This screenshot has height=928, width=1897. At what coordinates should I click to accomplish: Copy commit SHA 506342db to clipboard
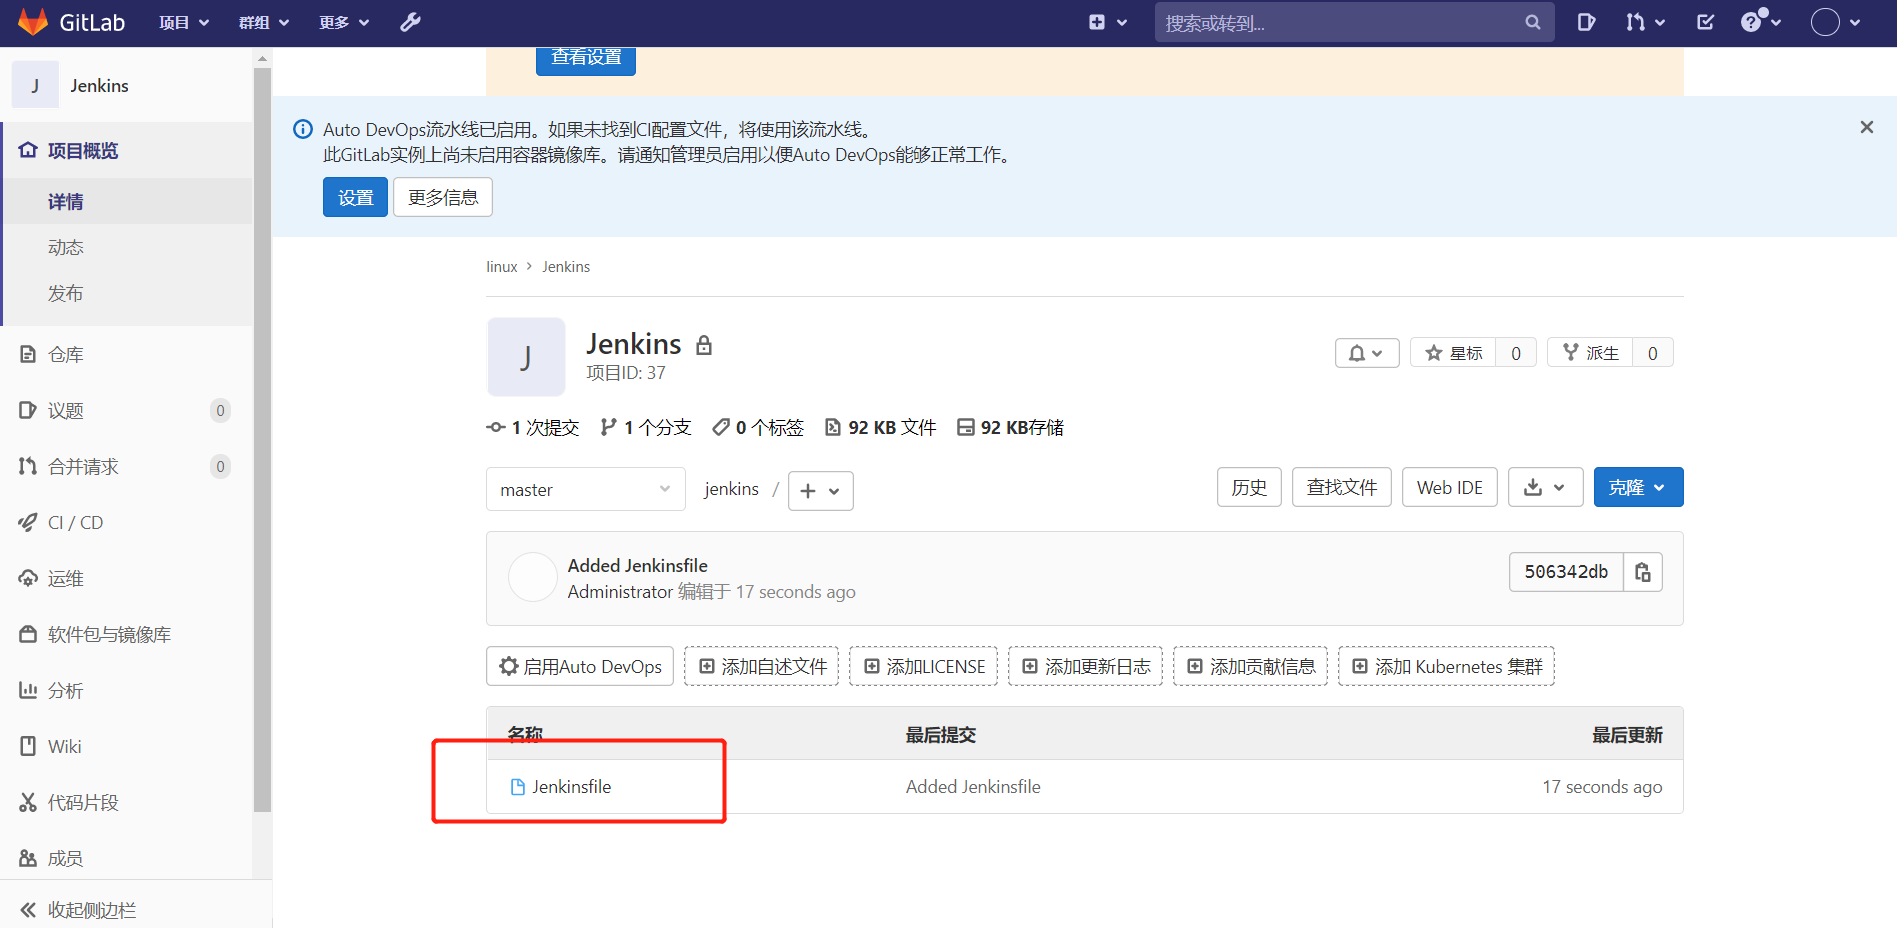click(x=1642, y=572)
